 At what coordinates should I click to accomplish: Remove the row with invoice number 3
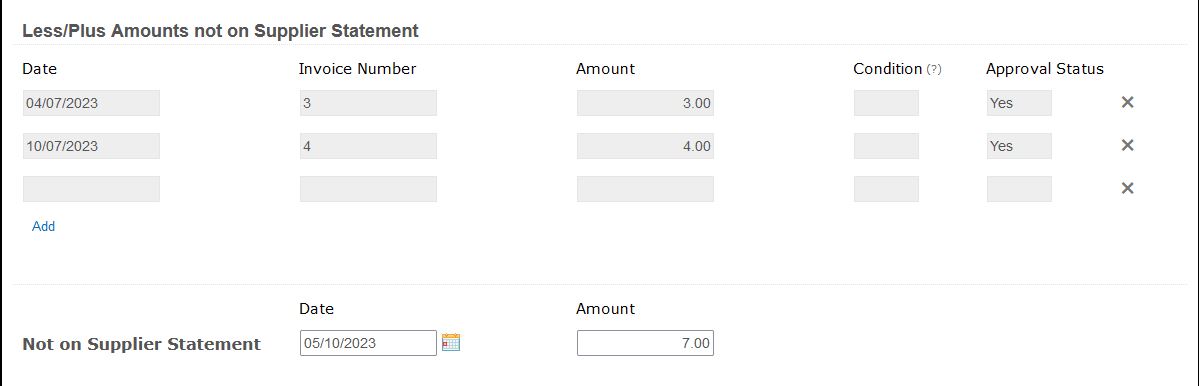click(x=1126, y=102)
